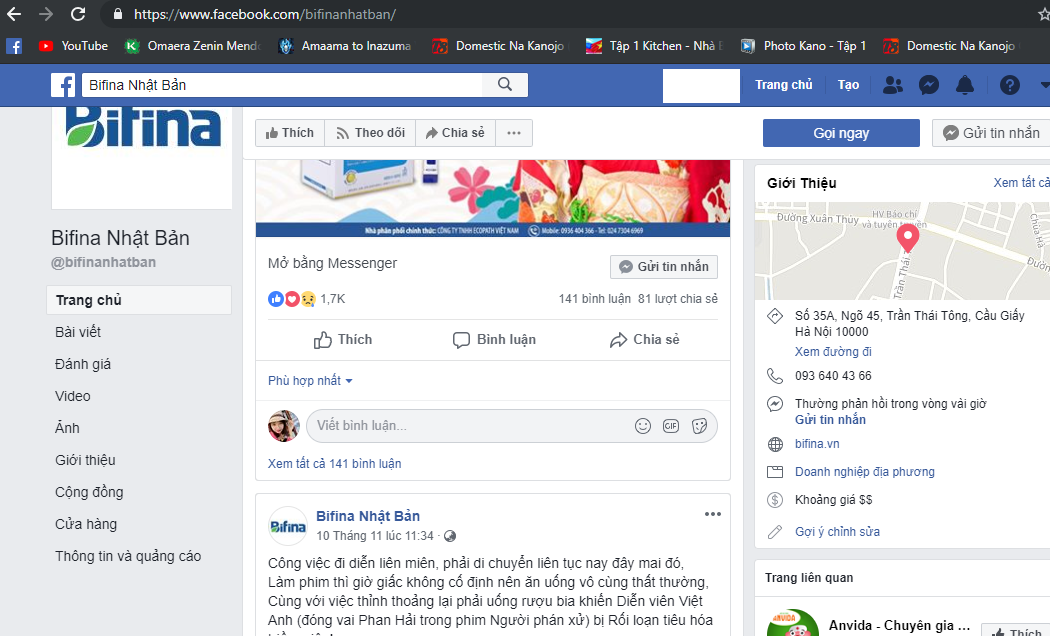Open the Messenger icon in header
Viewport: 1050px width, 636px height.
coord(929,85)
